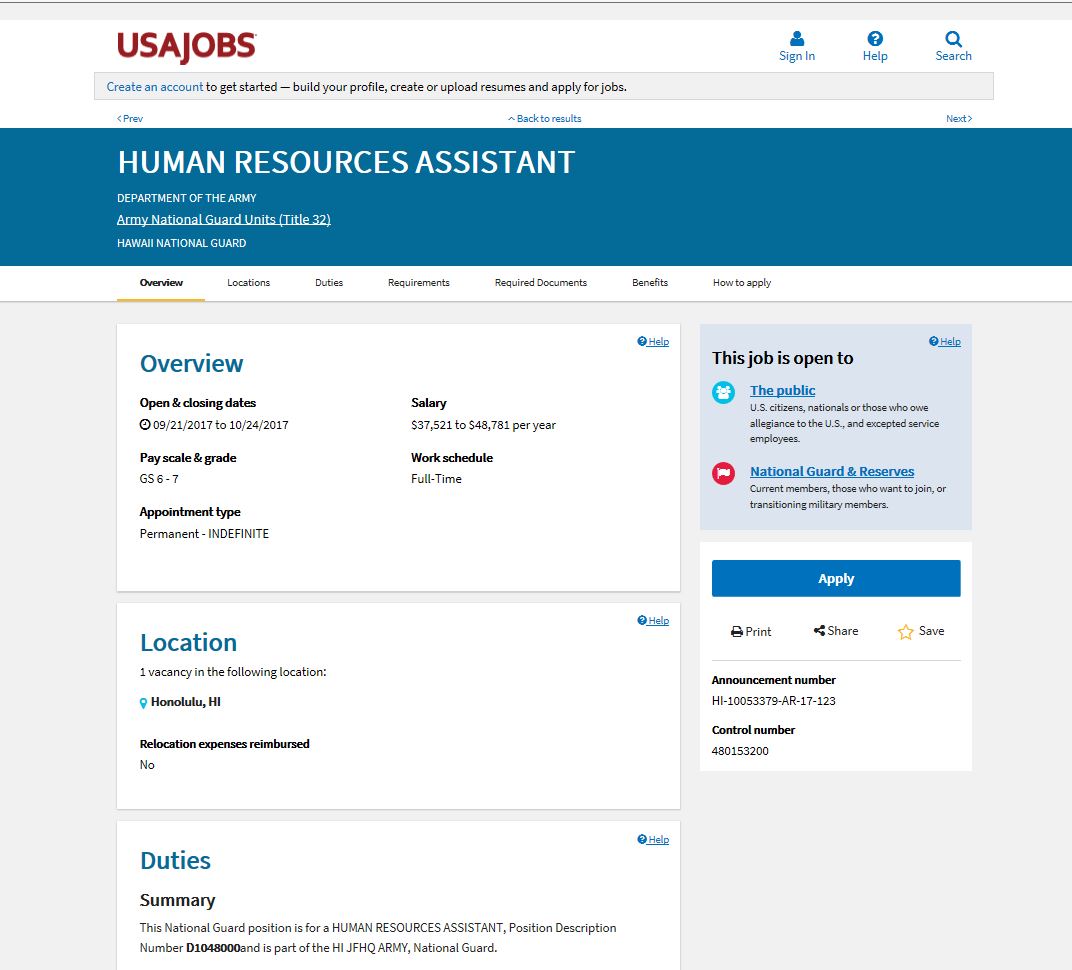Follow the 'Create an account' link

point(155,87)
